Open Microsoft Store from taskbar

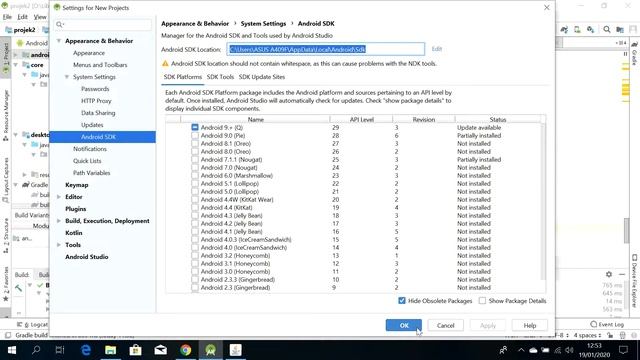(136, 350)
